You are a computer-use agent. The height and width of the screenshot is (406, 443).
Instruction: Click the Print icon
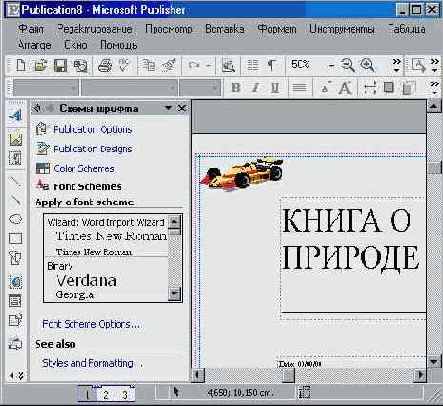[105, 65]
